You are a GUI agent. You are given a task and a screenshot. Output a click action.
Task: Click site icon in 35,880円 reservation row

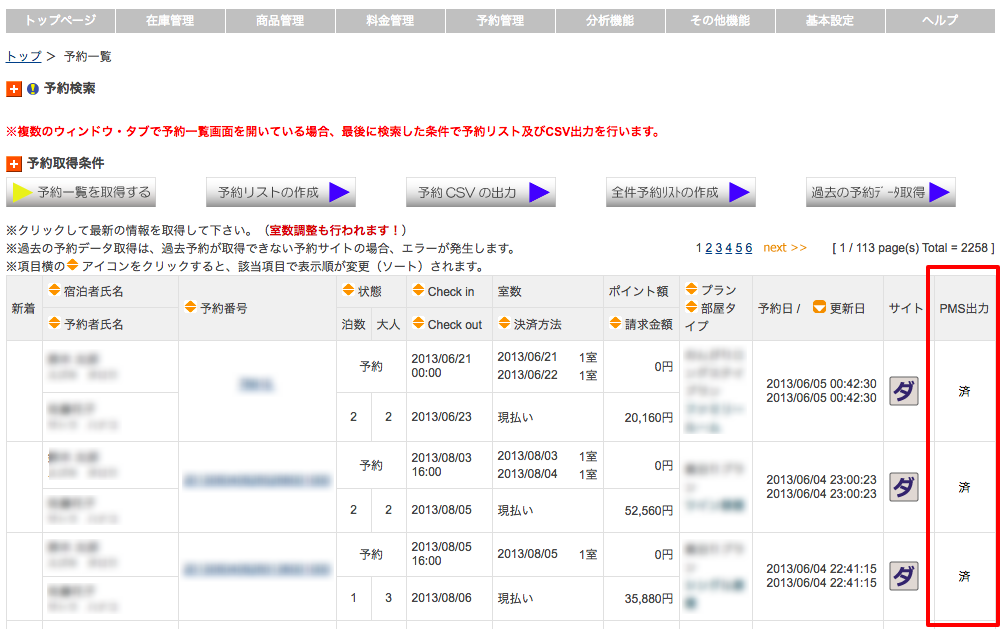coord(903,576)
